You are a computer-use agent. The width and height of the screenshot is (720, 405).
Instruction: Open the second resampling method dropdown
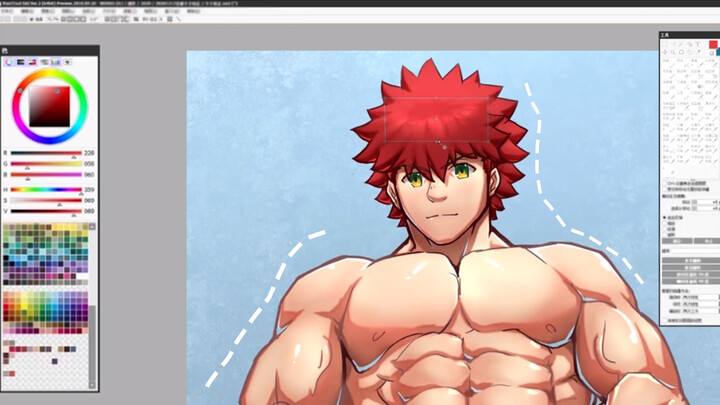(x=700, y=304)
